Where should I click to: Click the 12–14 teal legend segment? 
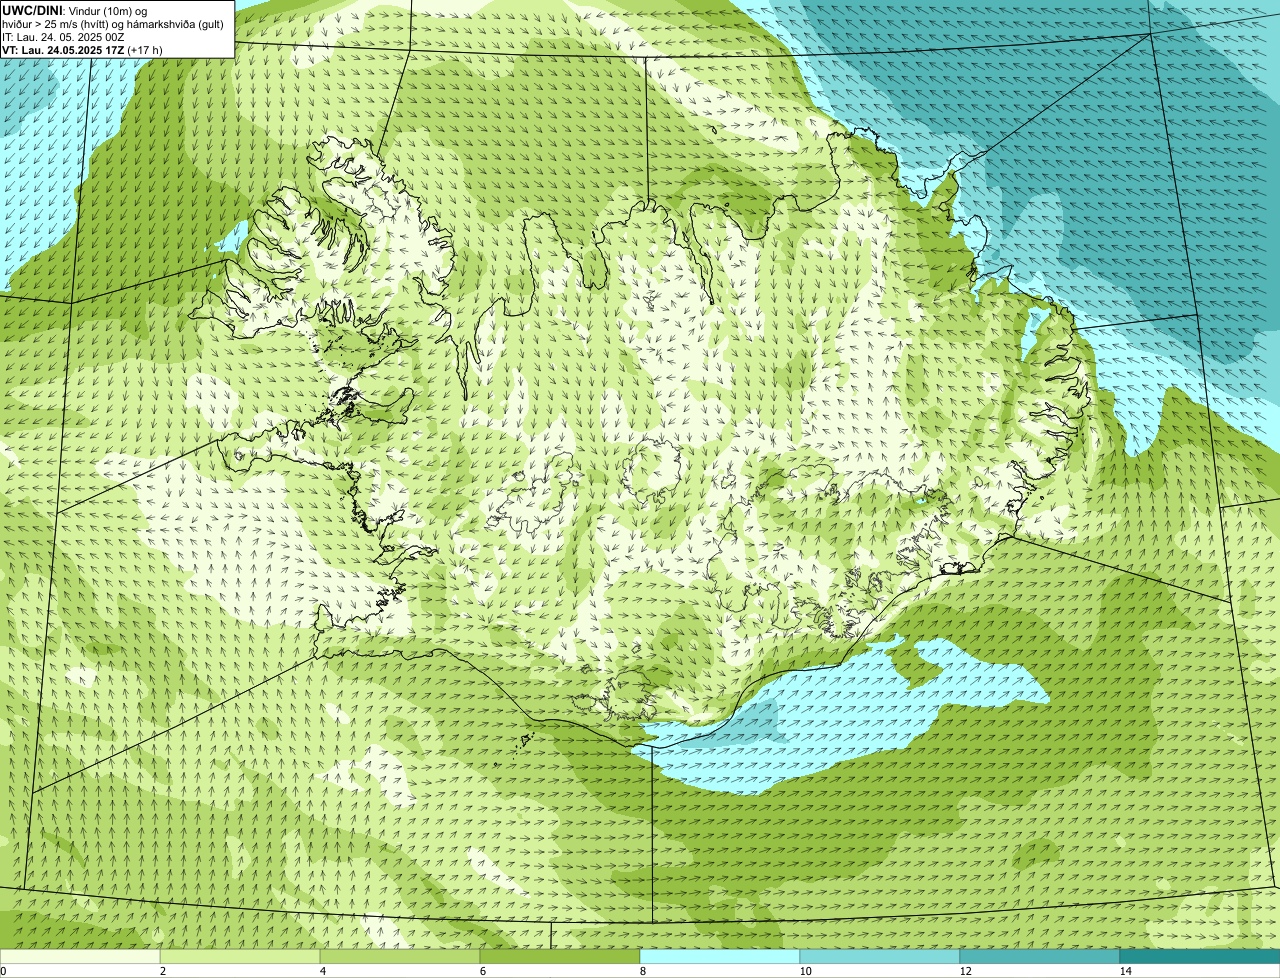[x=1040, y=956]
